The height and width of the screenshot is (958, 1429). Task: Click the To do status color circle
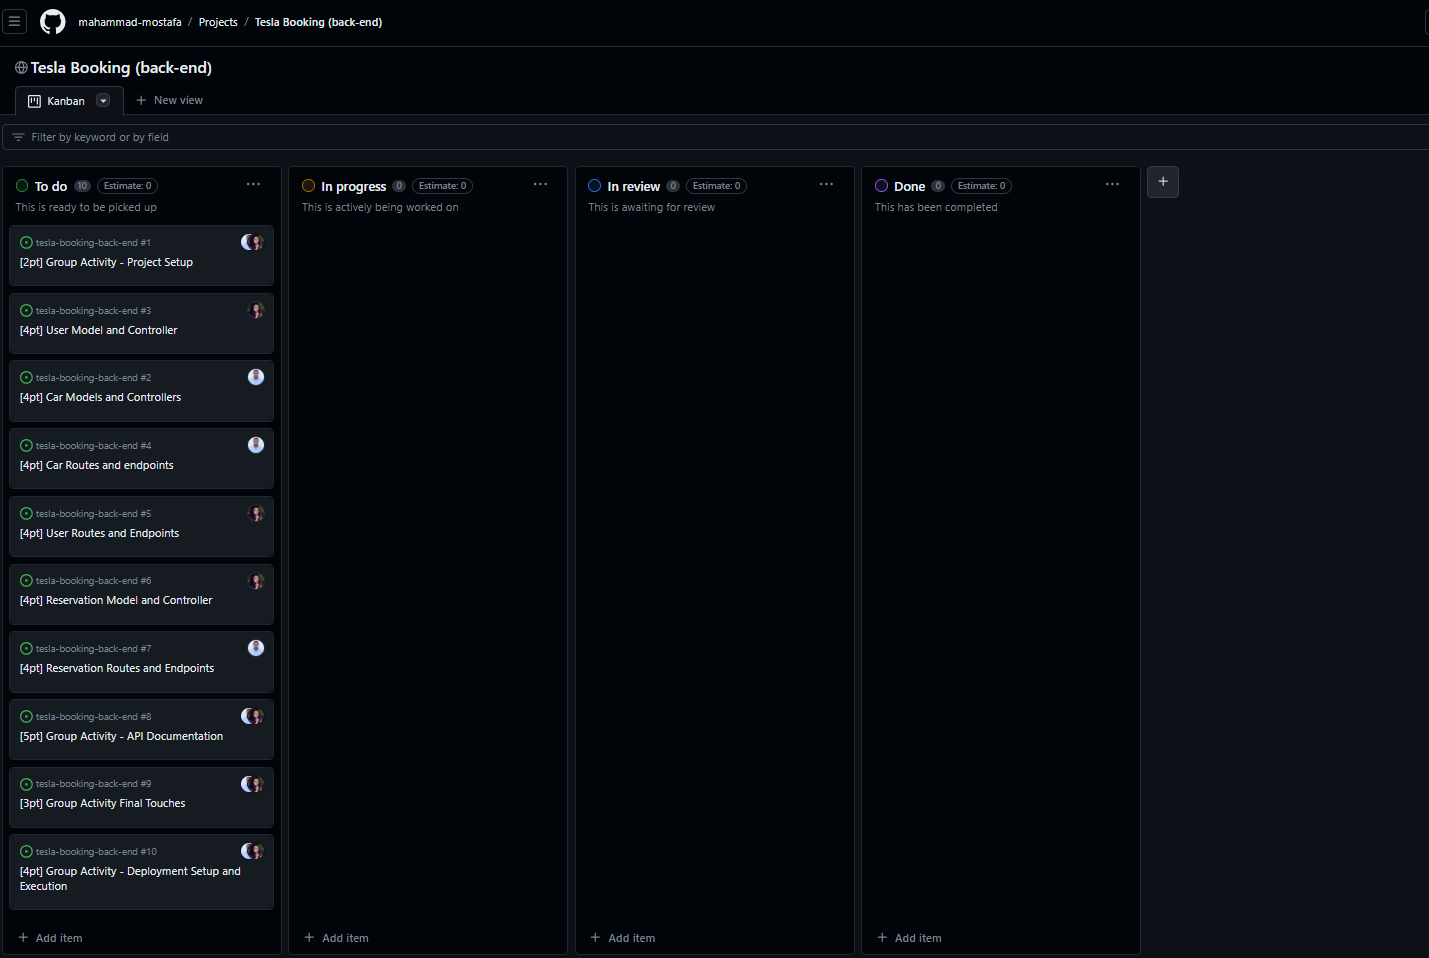click(22, 186)
